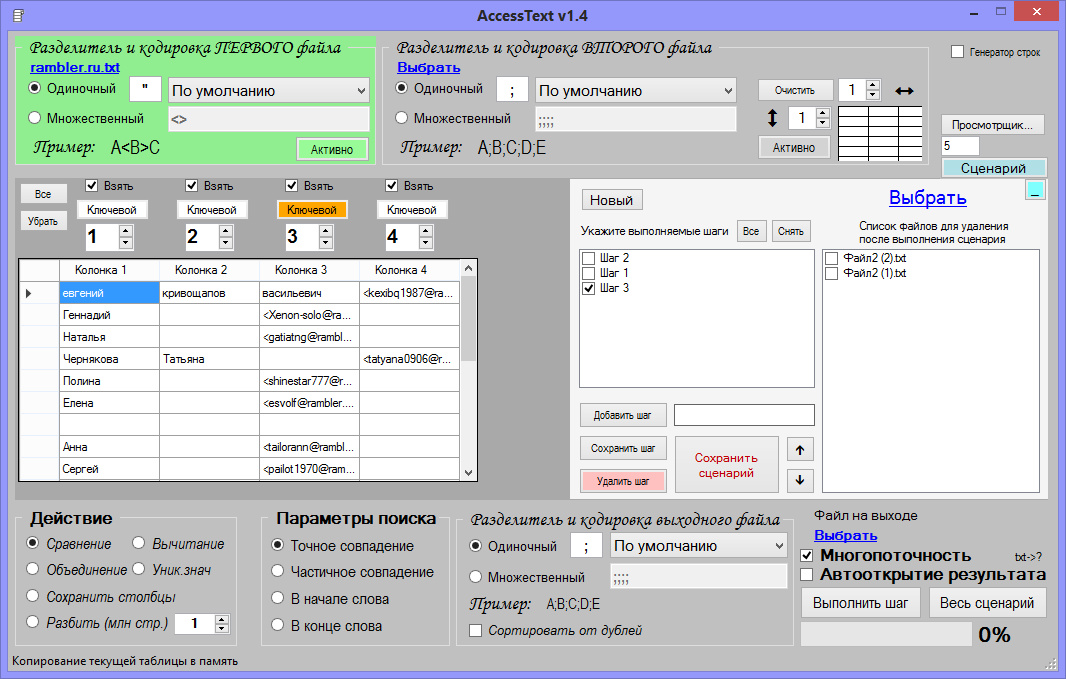
Task: Click the Активно button in first file panel
Action: (332, 150)
